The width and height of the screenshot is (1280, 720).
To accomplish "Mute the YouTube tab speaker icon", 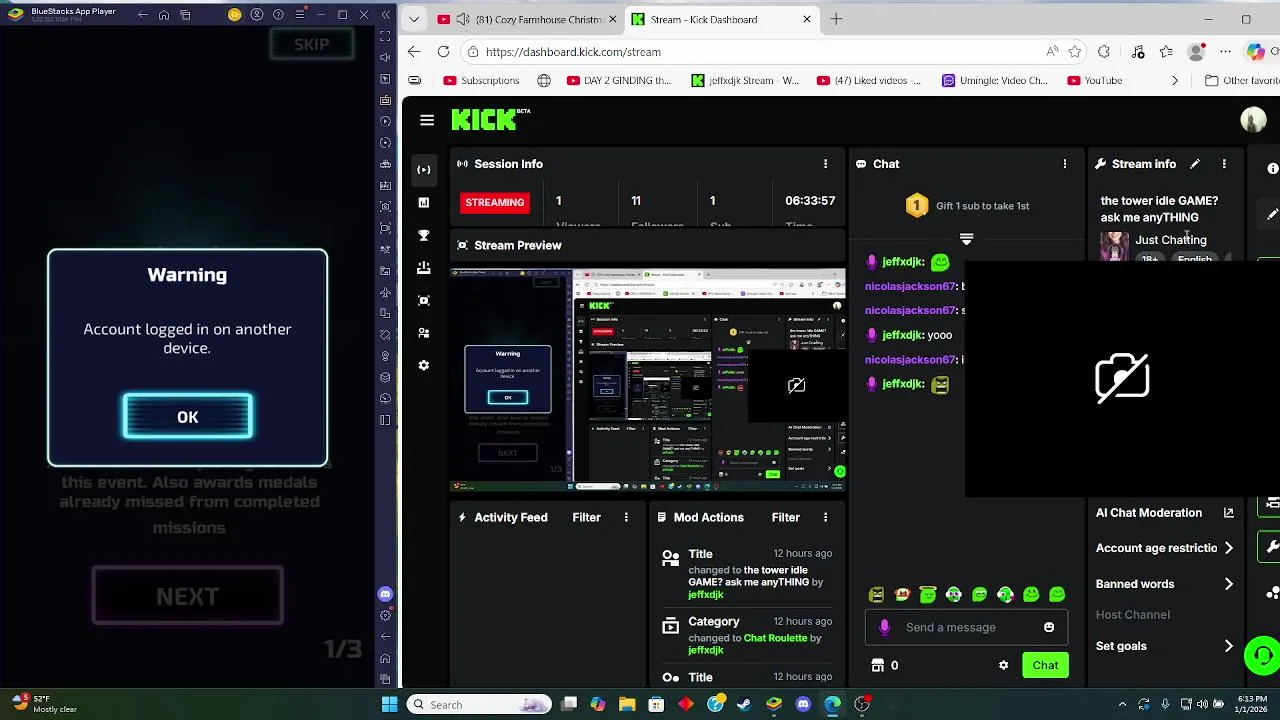I will [x=463, y=19].
